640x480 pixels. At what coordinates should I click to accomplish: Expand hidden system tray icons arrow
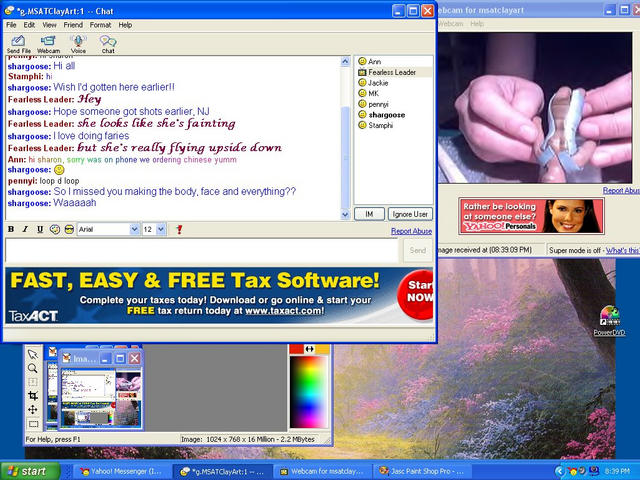click(559, 472)
